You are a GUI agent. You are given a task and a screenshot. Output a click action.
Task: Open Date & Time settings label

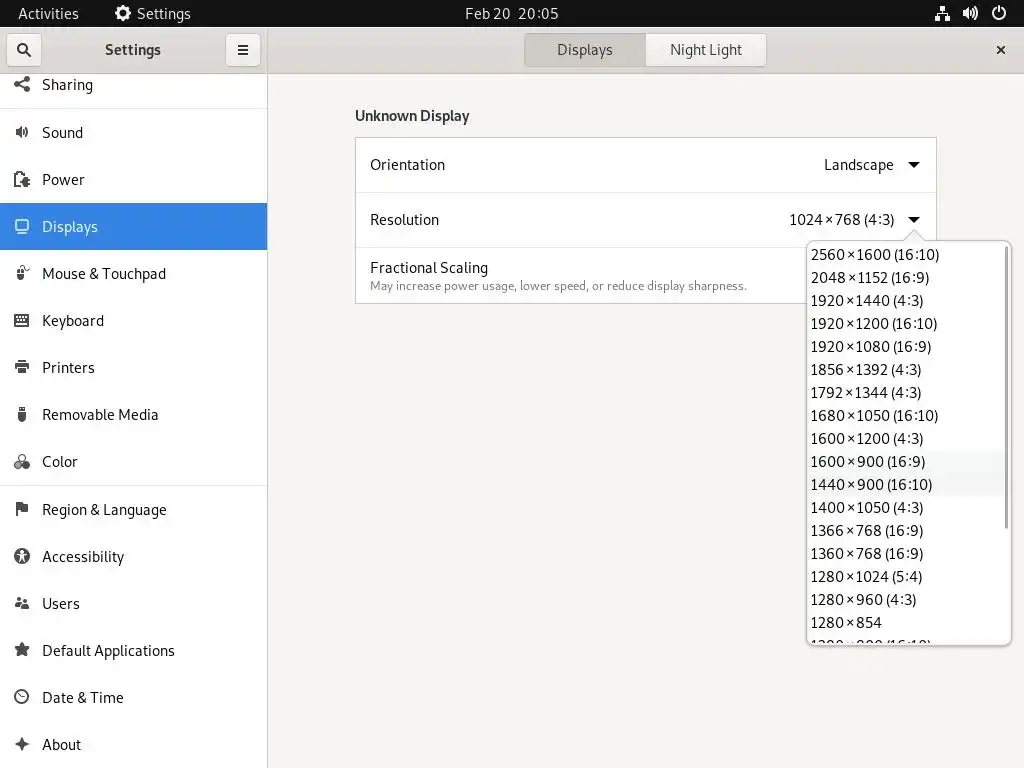tap(82, 697)
